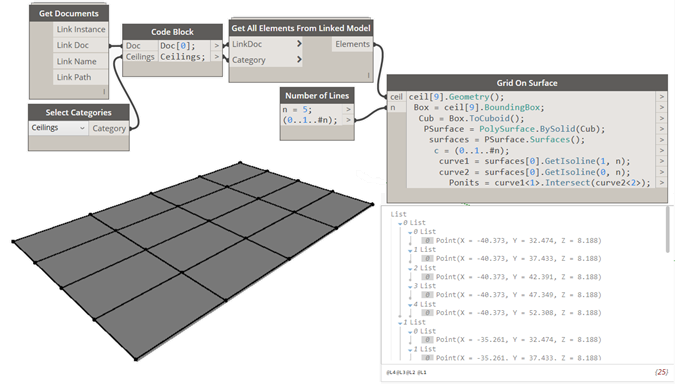Select Point X = -35.261, Y = 32.474 entry
684x392 pixels.
pyautogui.click(x=511, y=339)
